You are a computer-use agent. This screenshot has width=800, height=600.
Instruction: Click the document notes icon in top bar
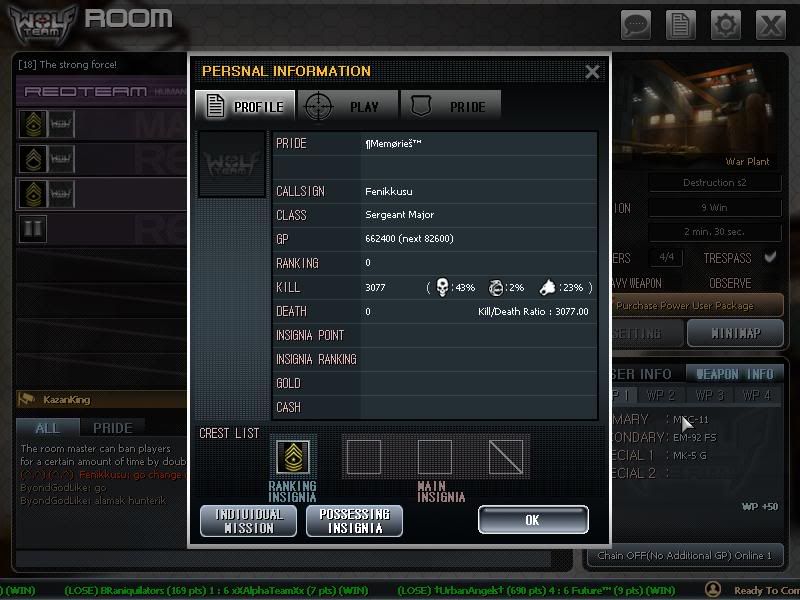[x=681, y=24]
